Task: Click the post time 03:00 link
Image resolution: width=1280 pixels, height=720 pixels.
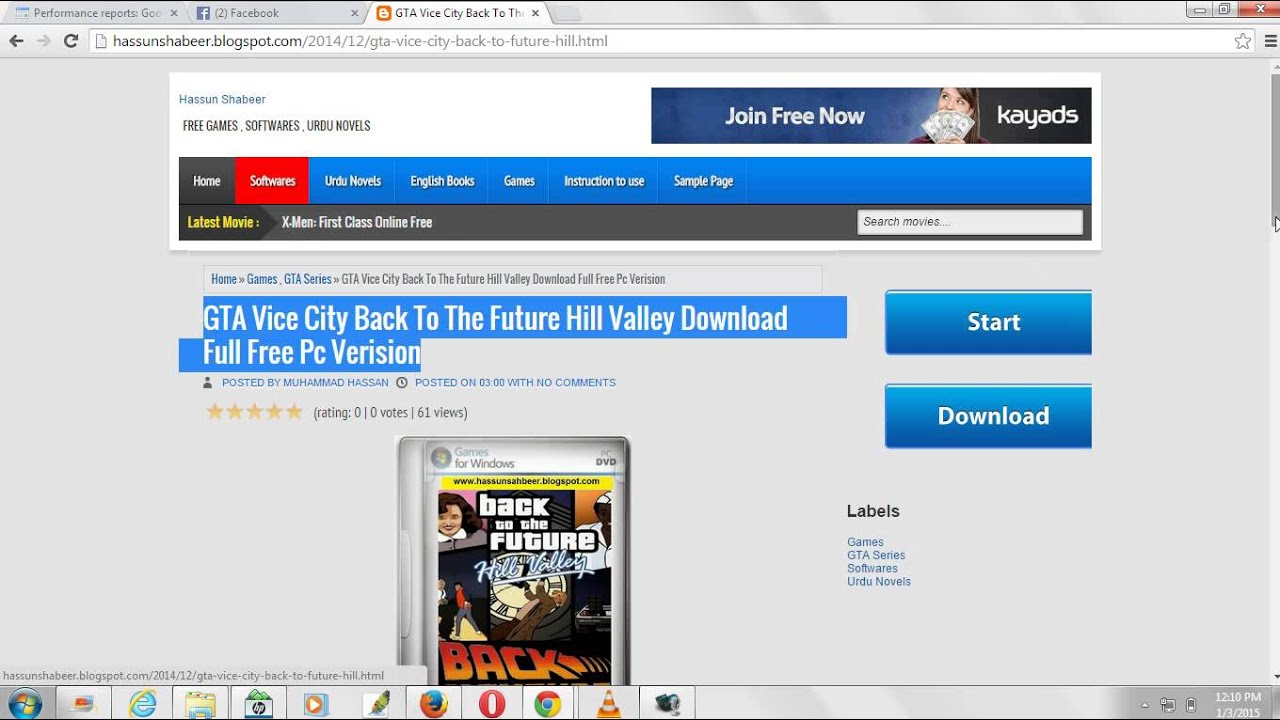Action: 492,383
